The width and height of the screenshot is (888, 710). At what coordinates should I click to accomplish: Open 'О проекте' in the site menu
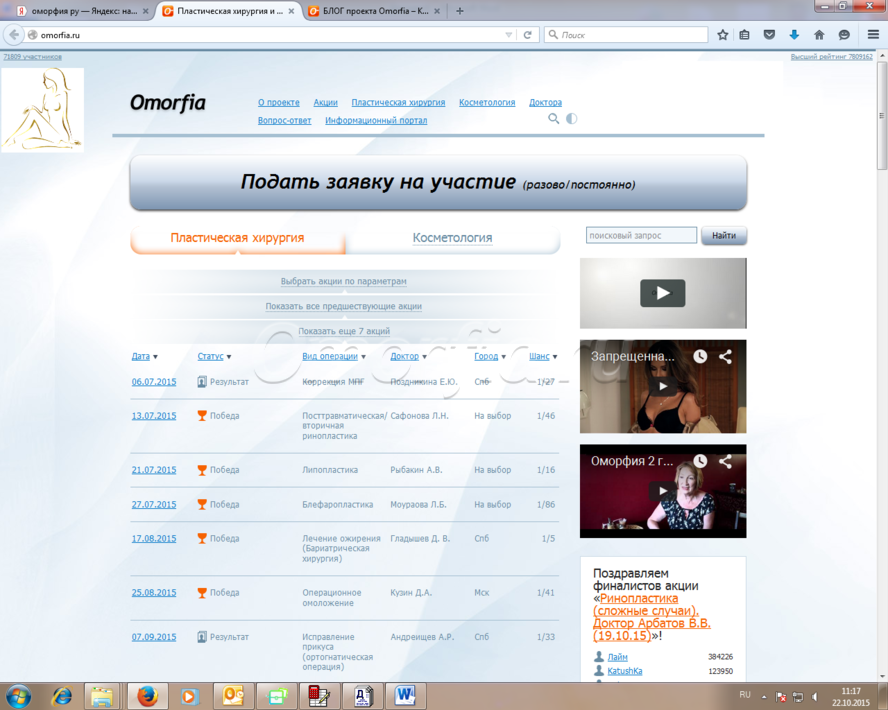coord(279,102)
